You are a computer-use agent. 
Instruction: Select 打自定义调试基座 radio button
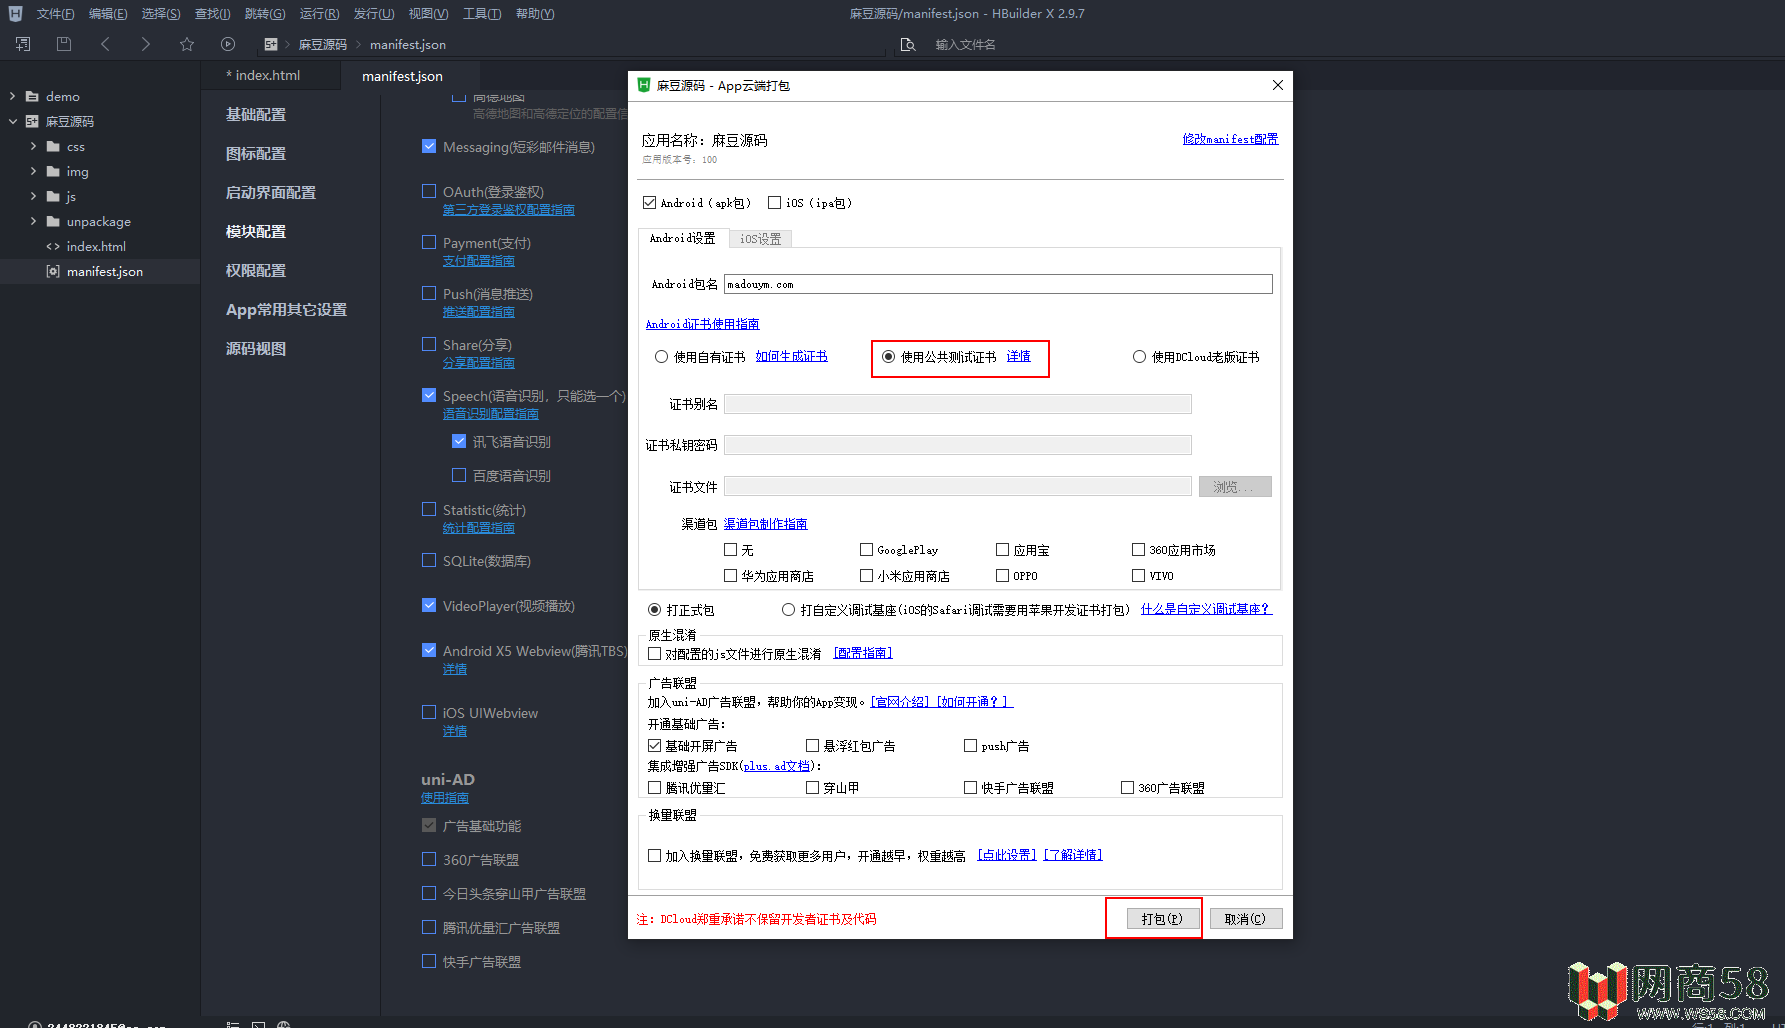[x=788, y=610]
